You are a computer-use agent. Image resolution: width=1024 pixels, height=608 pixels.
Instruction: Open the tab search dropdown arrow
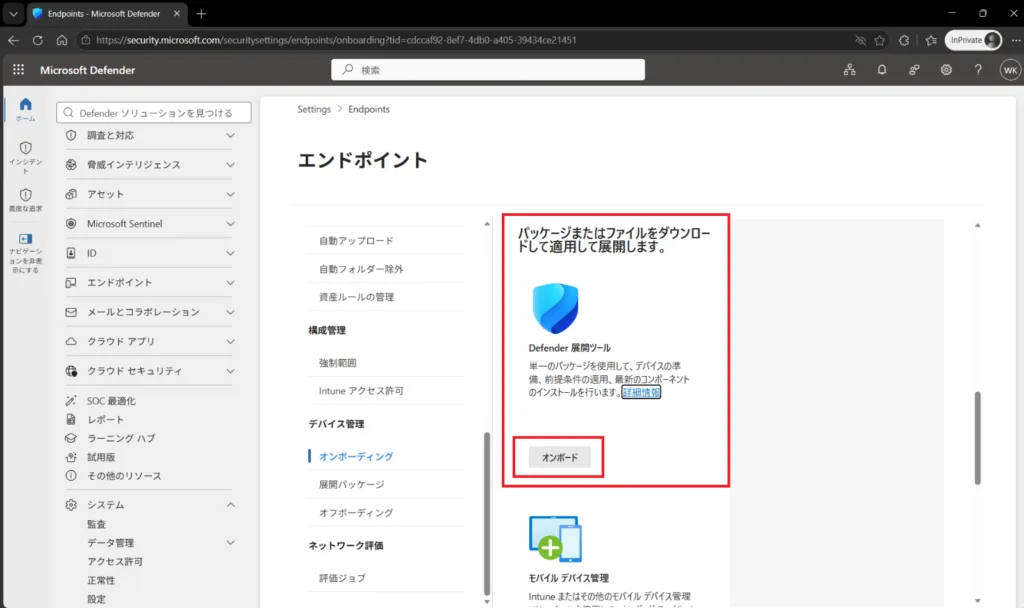coord(13,14)
